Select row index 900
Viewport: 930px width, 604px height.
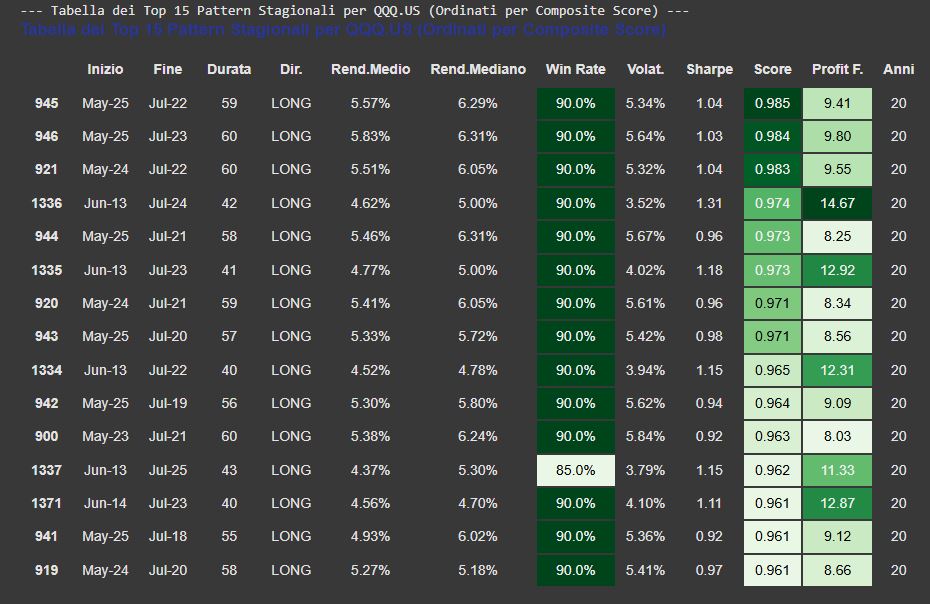click(46, 437)
